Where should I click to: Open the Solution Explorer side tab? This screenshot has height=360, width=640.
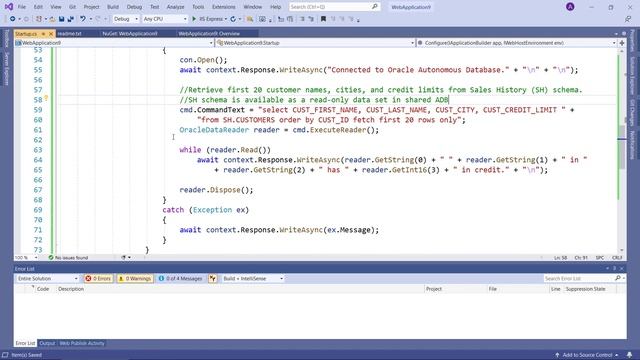coord(632,76)
